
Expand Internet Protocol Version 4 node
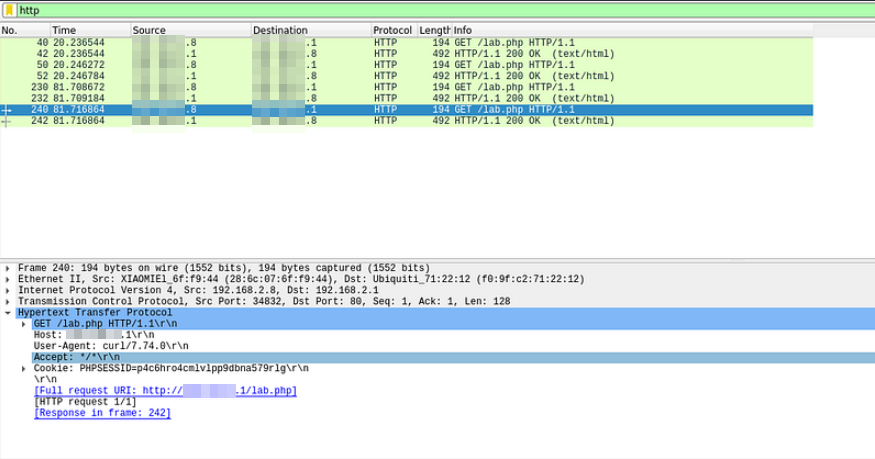click(x=7, y=291)
